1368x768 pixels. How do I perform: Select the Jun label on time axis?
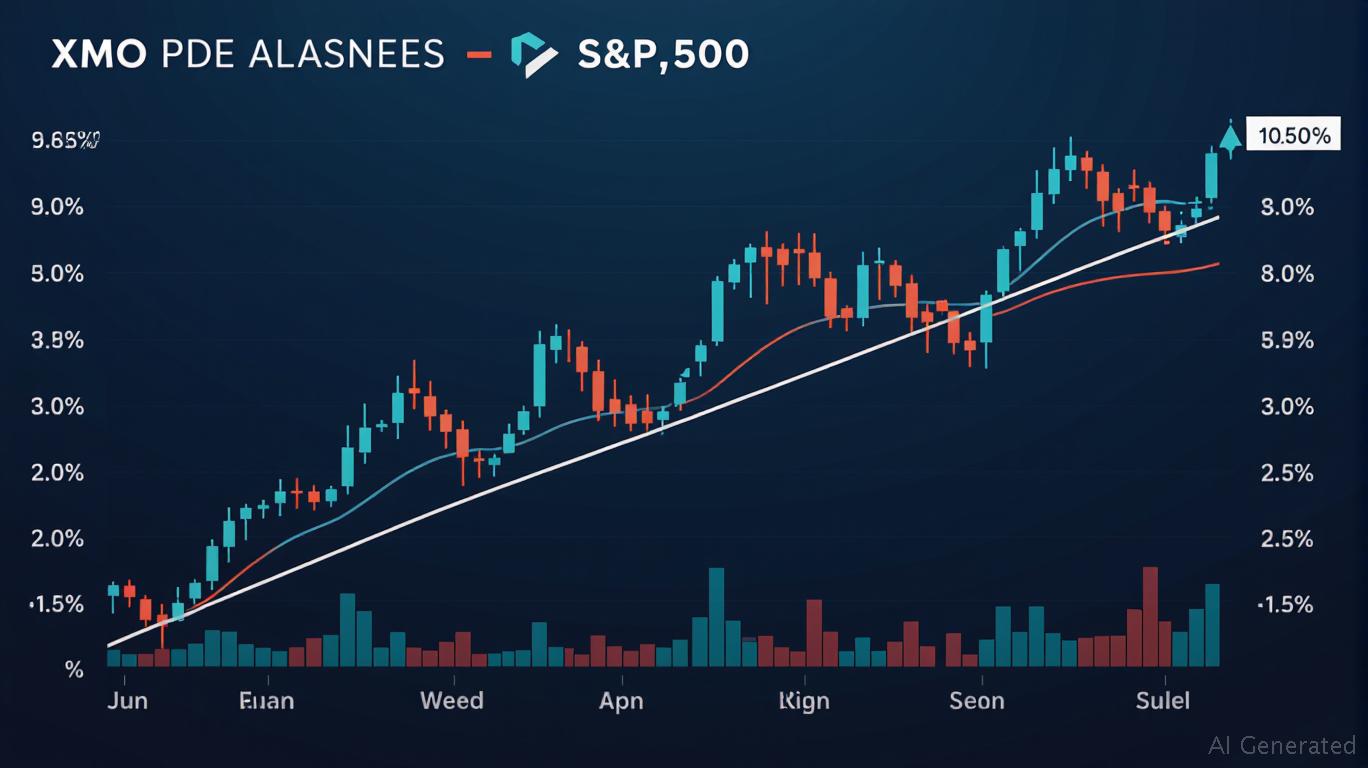tap(127, 700)
